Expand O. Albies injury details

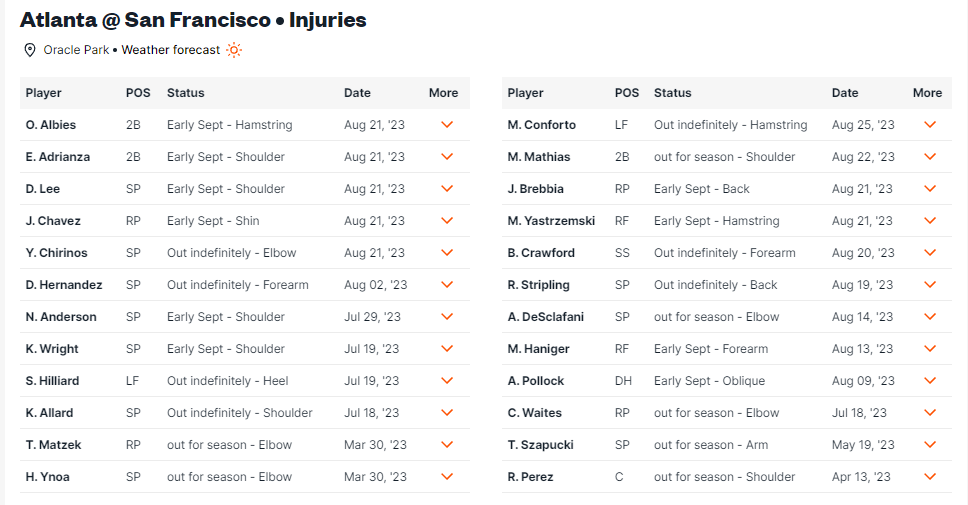point(448,125)
